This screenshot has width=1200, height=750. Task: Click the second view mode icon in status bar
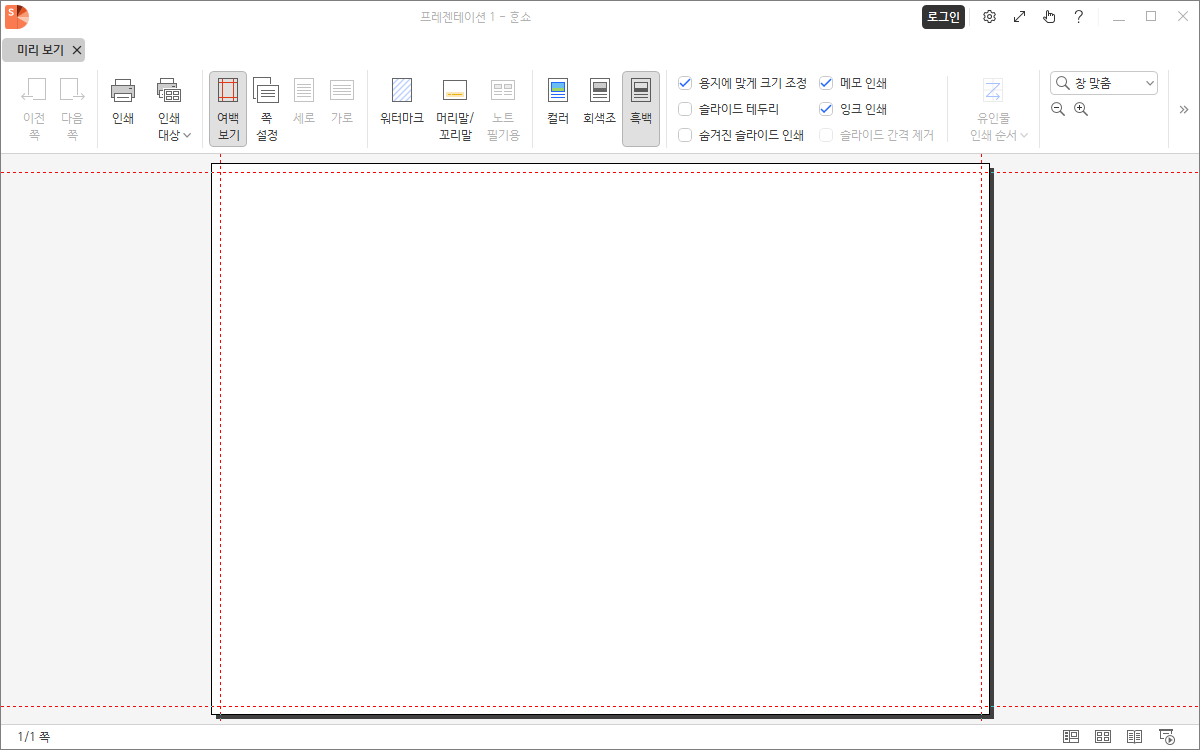[x=1103, y=737]
